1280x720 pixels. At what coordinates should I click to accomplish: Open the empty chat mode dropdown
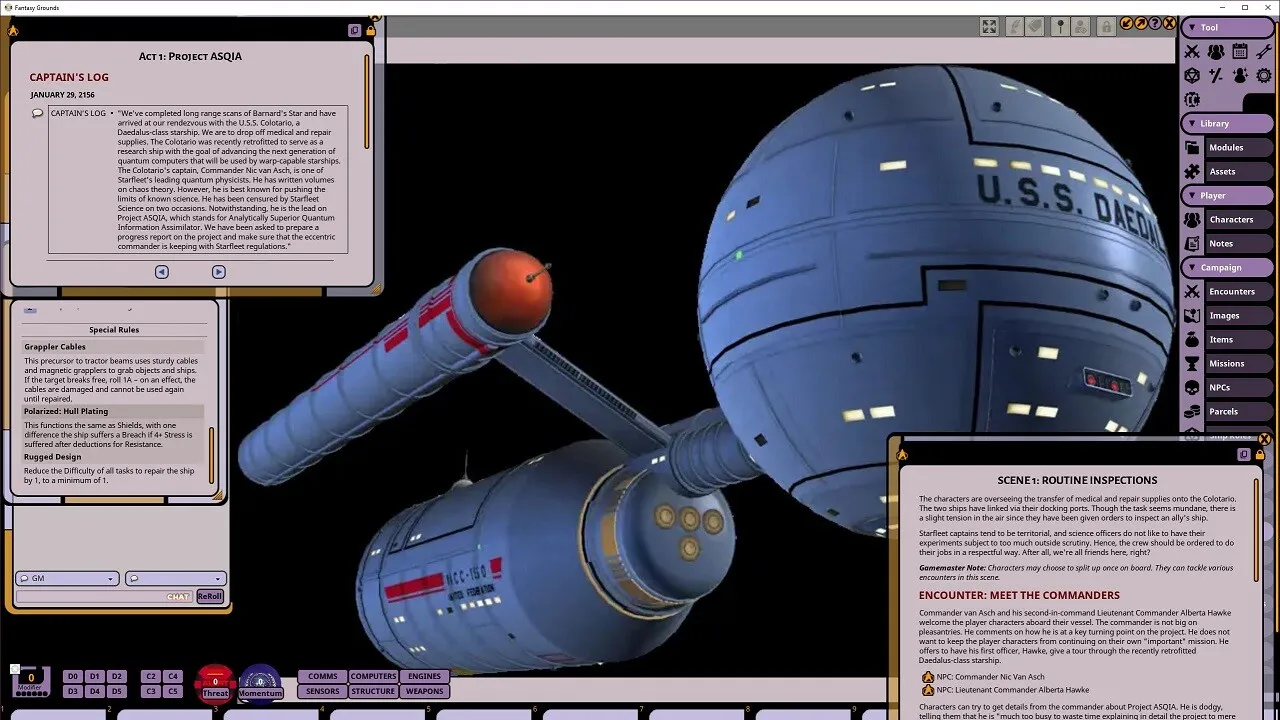(x=175, y=578)
